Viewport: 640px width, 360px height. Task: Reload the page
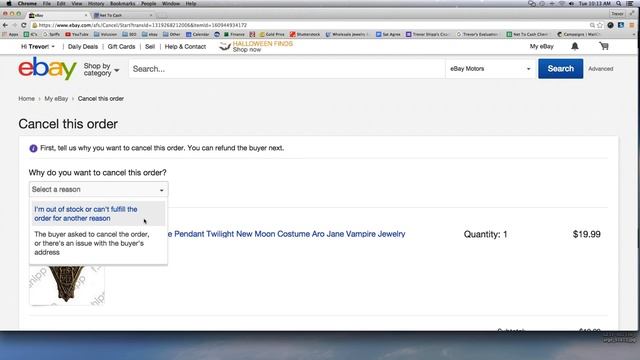24,25
